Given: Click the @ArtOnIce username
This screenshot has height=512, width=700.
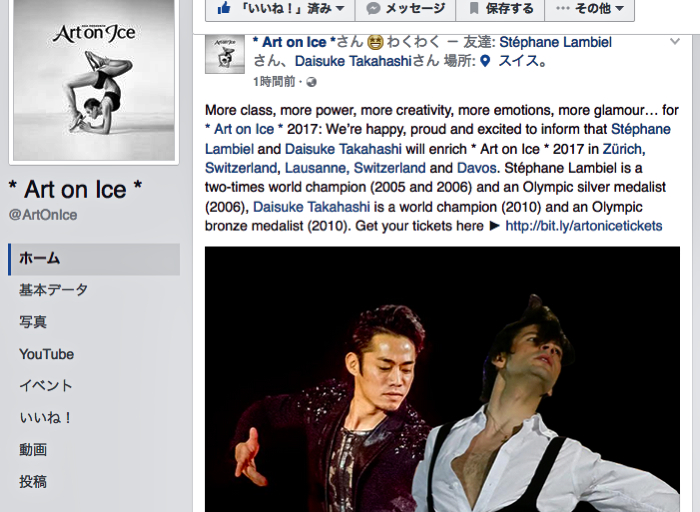Looking at the screenshot, I should [43, 215].
